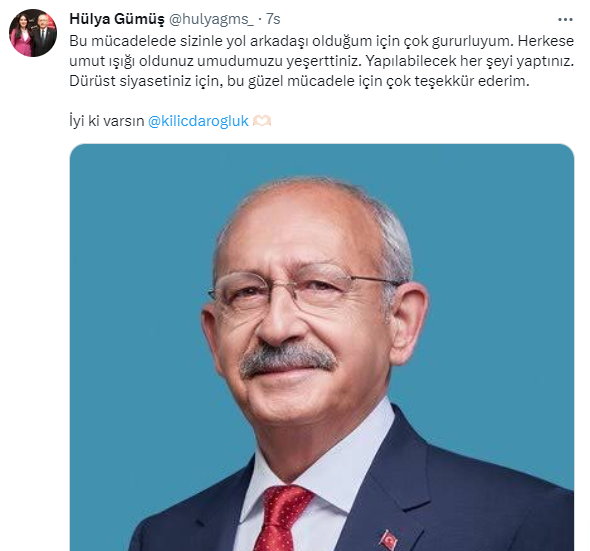590x551 pixels.
Task: Click the gray mustache in portrait
Action: (288, 359)
